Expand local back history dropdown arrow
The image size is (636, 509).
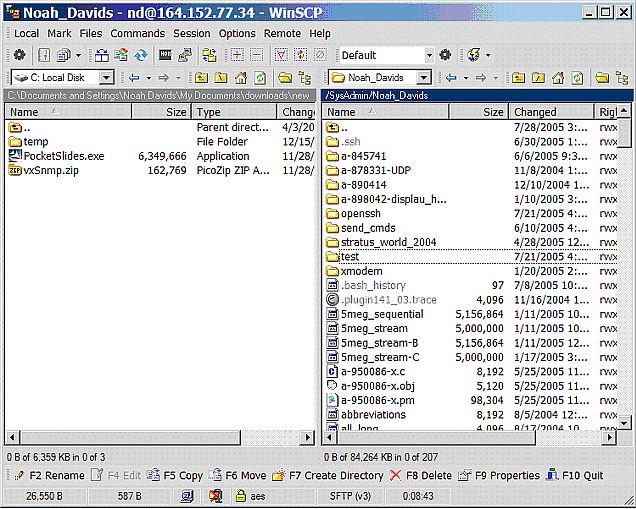(149, 77)
